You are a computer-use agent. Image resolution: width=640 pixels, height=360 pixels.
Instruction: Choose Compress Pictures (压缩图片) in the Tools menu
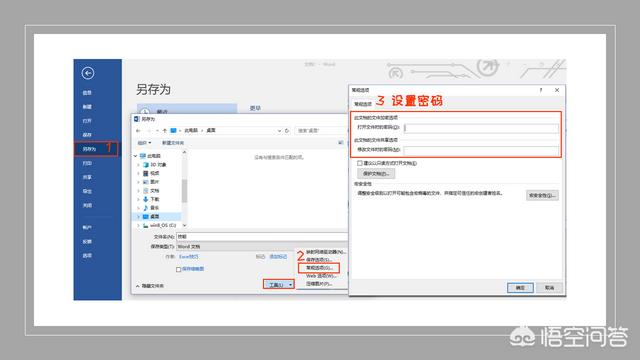tap(319, 284)
